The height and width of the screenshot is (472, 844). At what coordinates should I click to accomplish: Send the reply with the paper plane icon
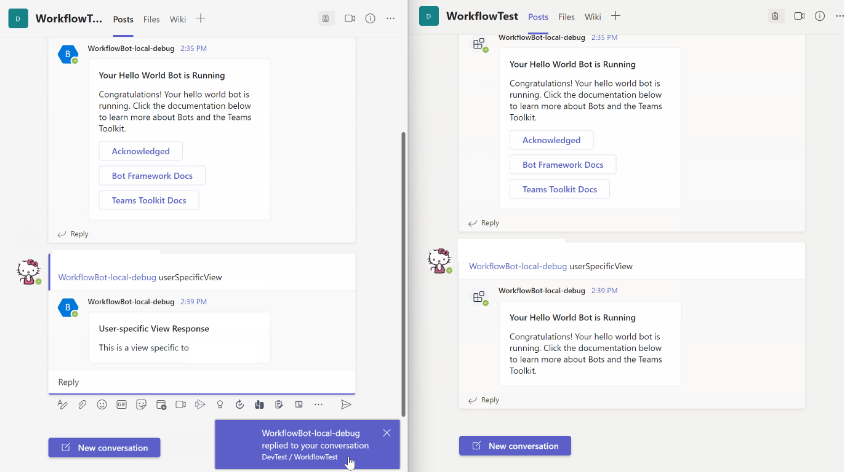pos(346,405)
